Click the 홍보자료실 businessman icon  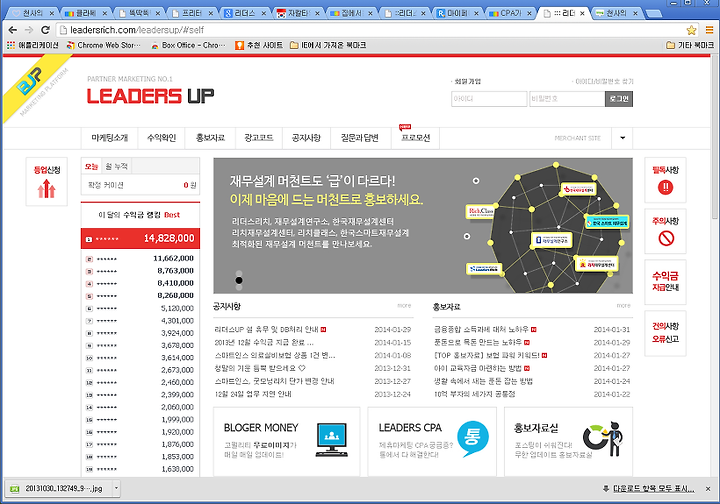(x=603, y=438)
